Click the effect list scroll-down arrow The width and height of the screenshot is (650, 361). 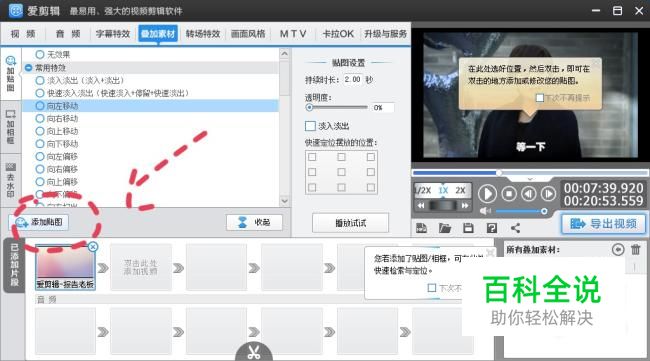pos(284,201)
